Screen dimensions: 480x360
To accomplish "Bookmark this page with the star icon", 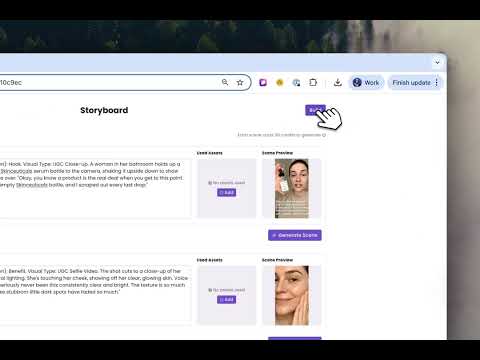I will click(x=240, y=83).
